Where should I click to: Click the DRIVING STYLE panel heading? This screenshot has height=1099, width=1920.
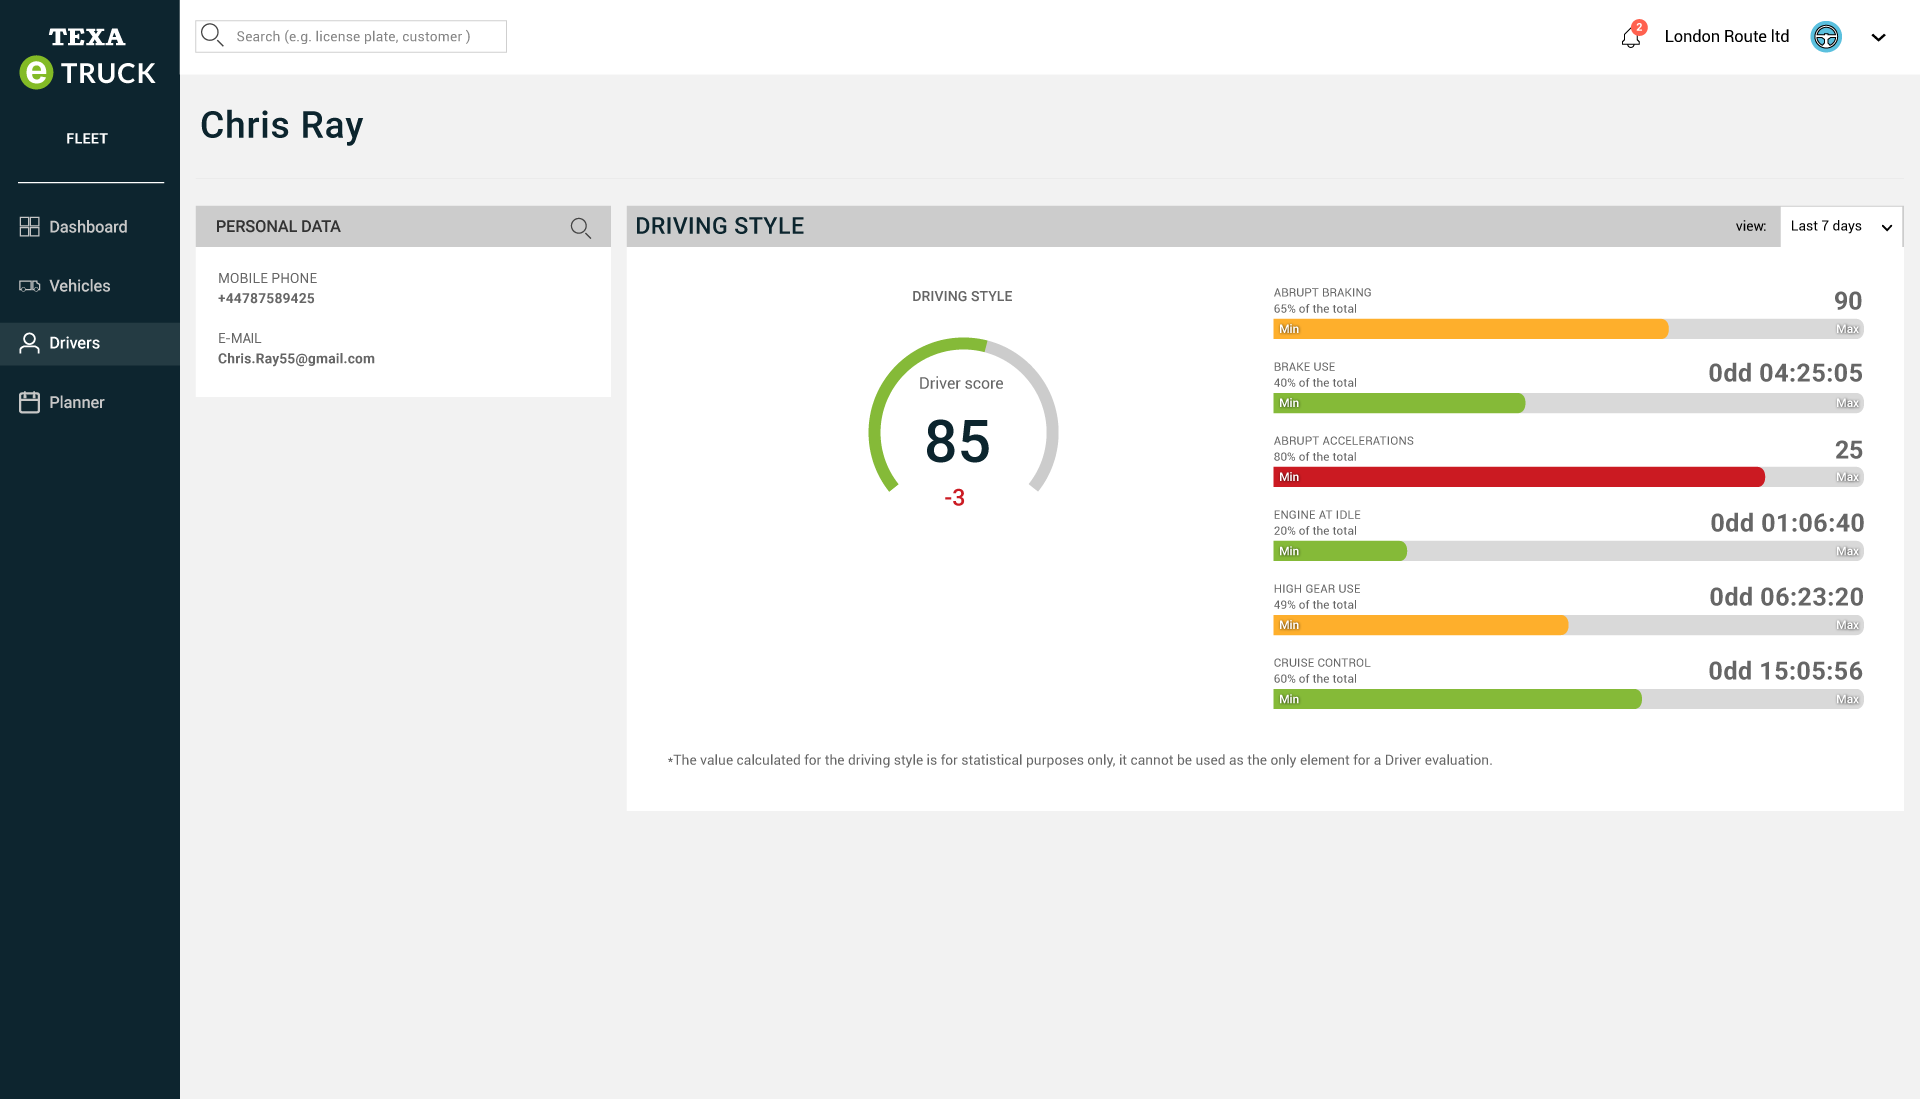720,226
